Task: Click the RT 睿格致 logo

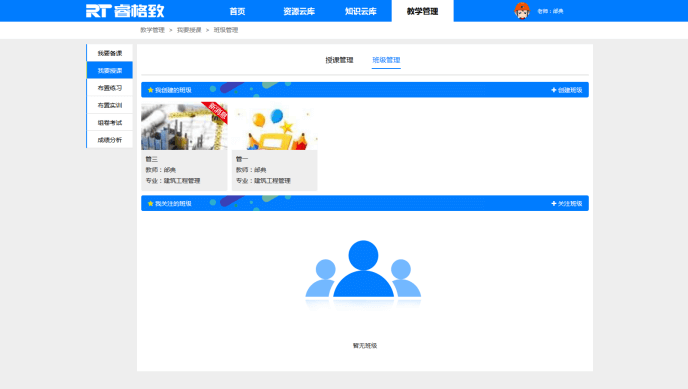Action: click(125, 11)
